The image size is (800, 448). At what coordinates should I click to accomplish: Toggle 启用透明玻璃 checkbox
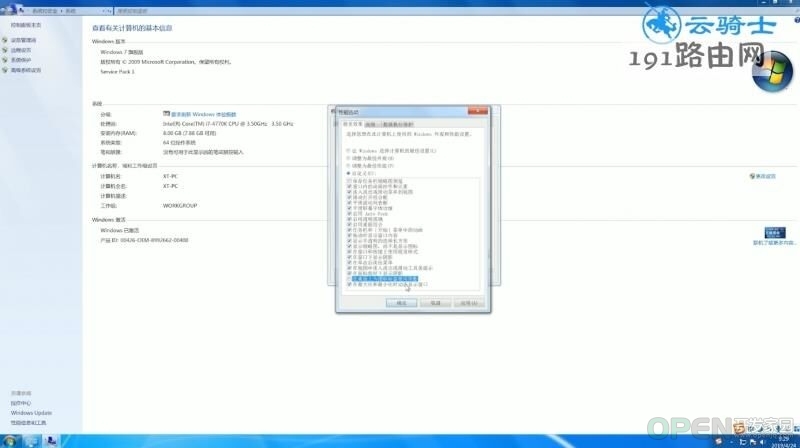pos(349,219)
